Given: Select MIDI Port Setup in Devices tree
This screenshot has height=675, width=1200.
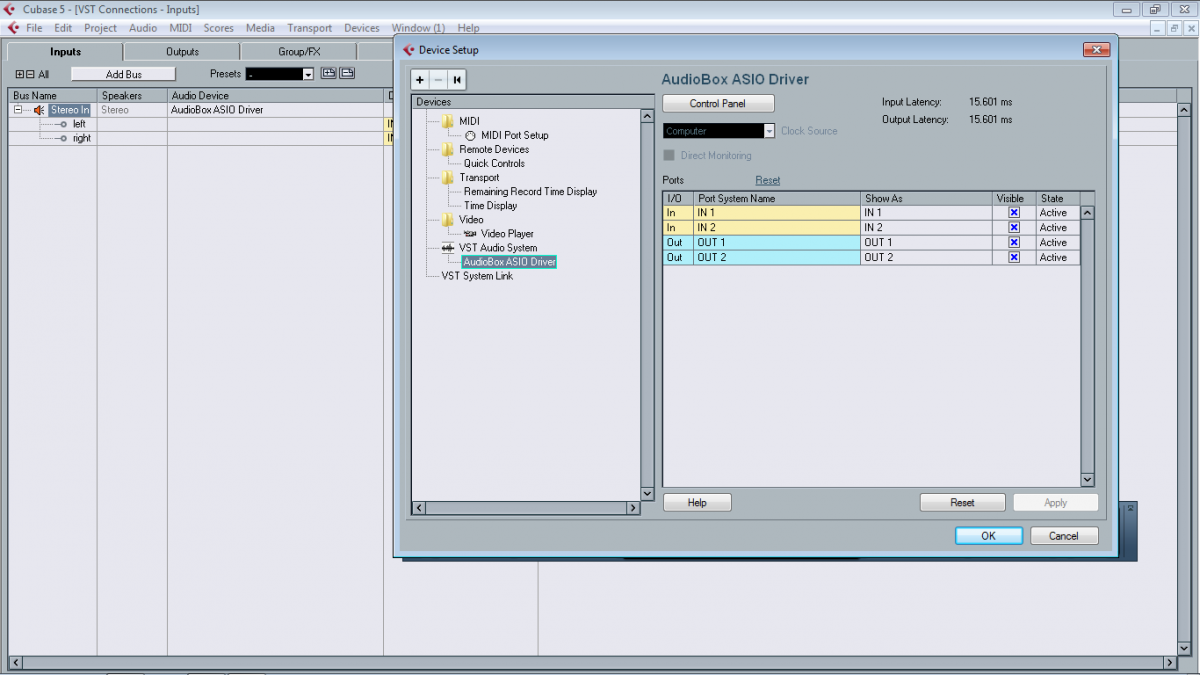Looking at the screenshot, I should [x=514, y=136].
